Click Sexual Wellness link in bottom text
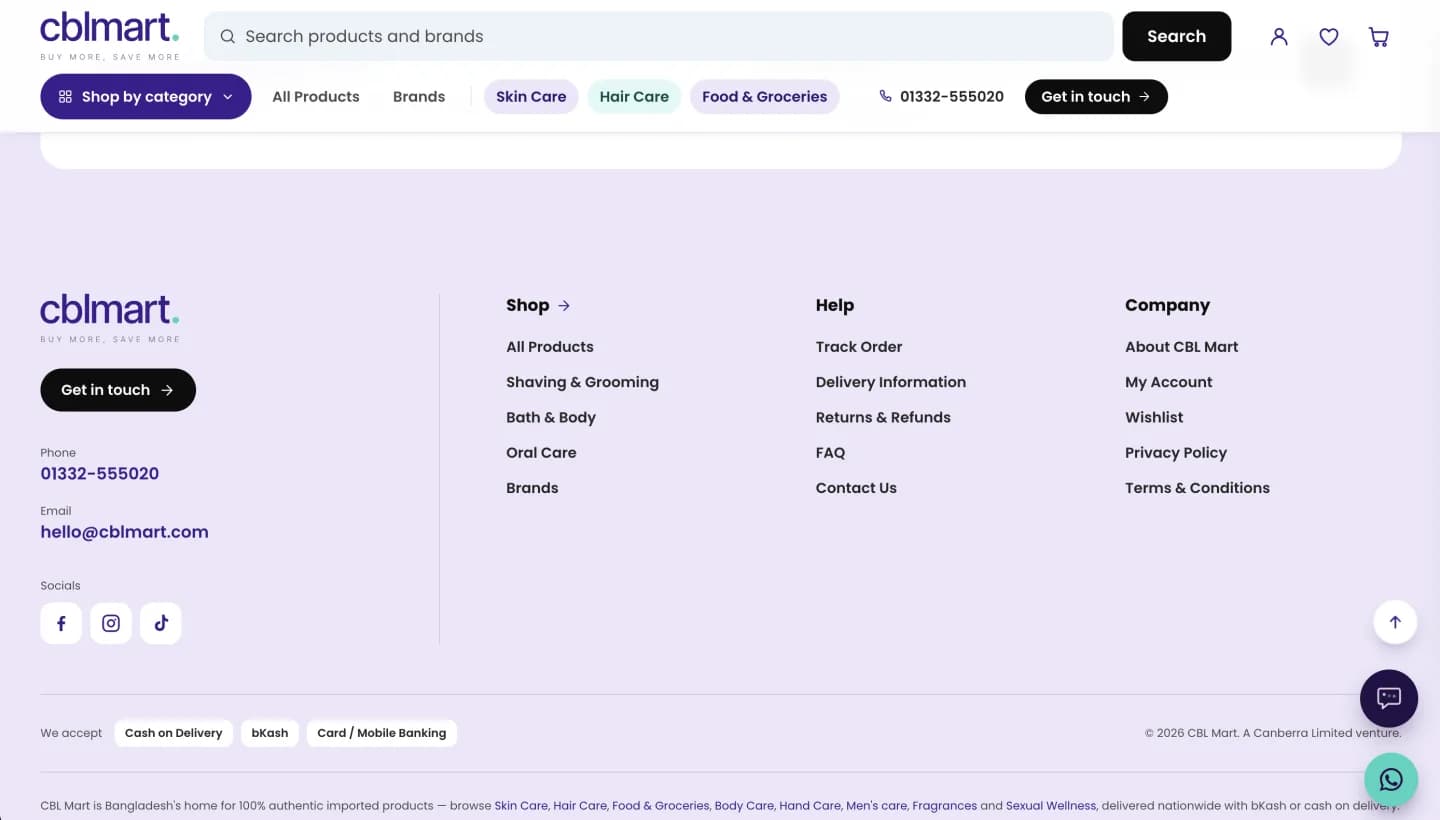Viewport: 1440px width, 820px height. click(1051, 805)
